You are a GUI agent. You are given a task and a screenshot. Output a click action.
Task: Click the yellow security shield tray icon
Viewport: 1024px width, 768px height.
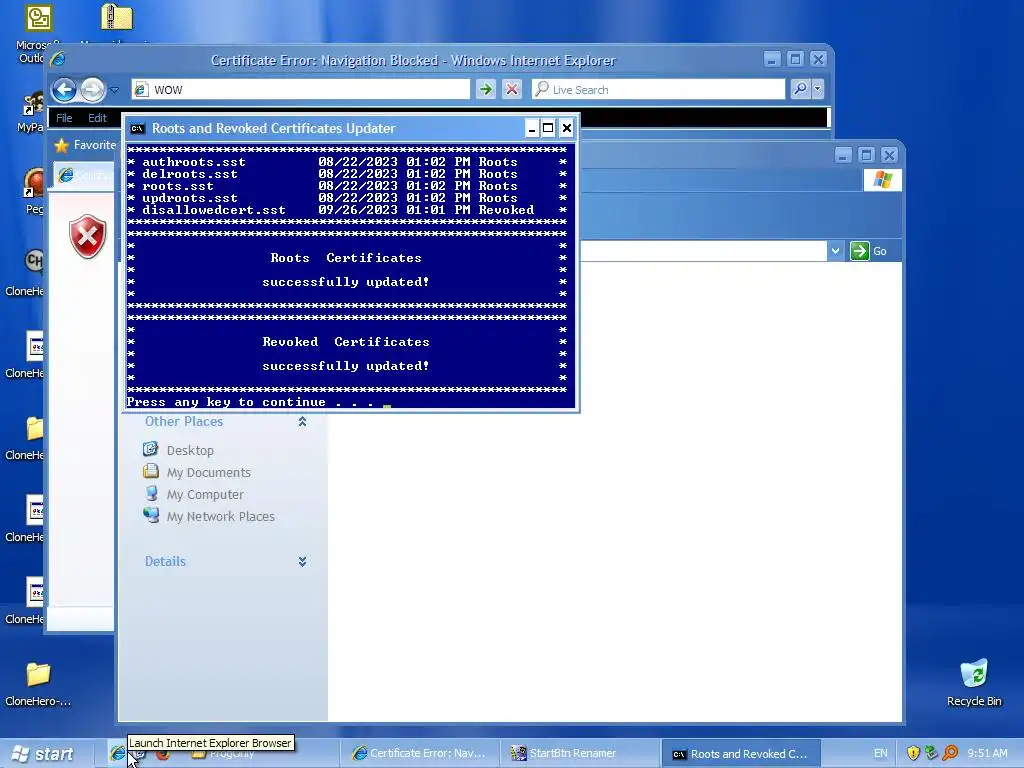913,754
